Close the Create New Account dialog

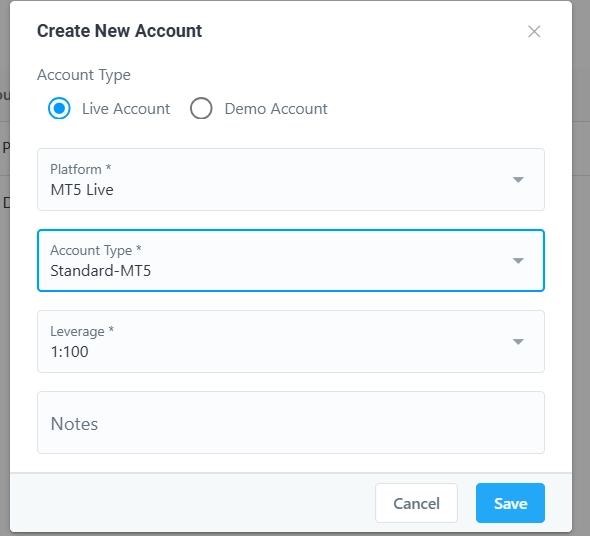(534, 32)
